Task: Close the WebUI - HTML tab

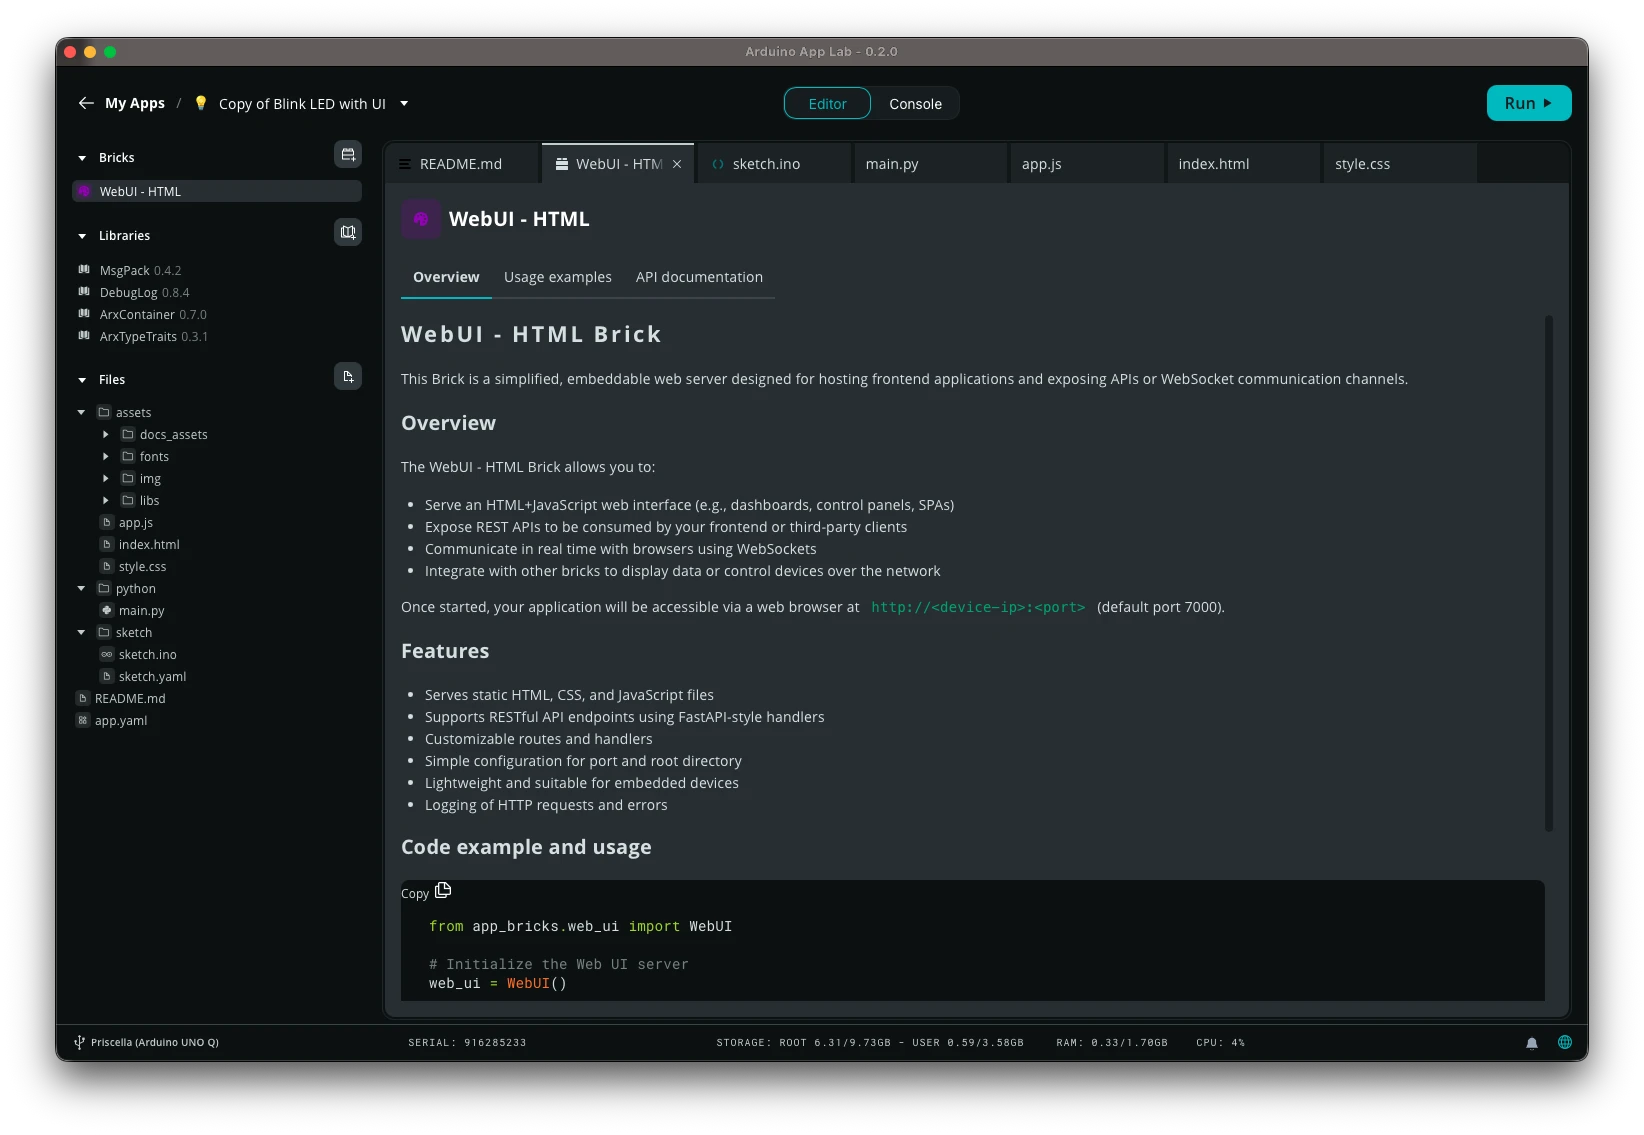Action: click(677, 164)
